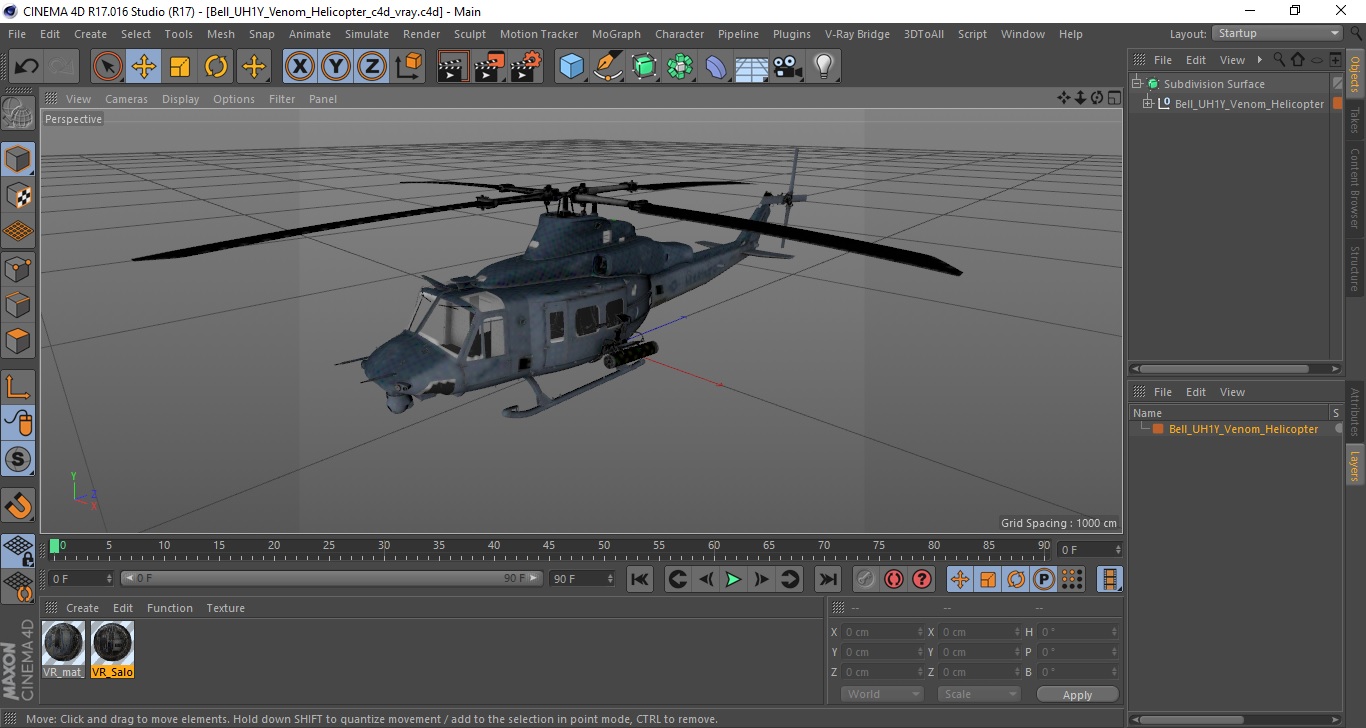The image size is (1366, 728).
Task: Open the MoGraph menu
Action: coord(616,34)
